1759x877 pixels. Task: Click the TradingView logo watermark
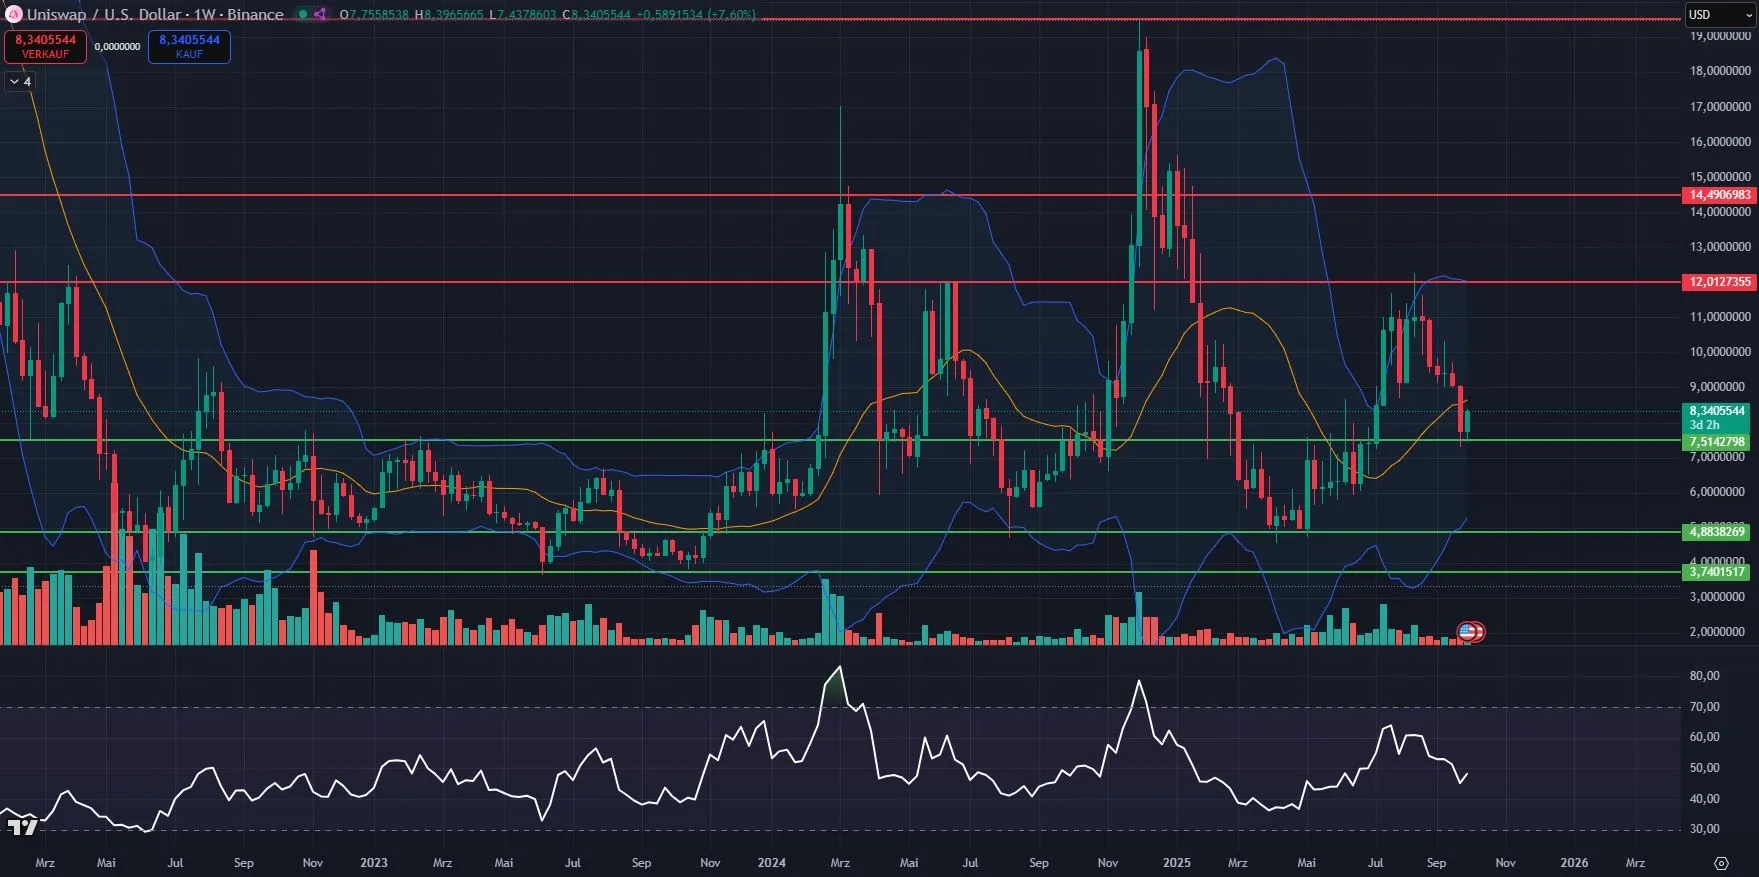pyautogui.click(x=22, y=827)
